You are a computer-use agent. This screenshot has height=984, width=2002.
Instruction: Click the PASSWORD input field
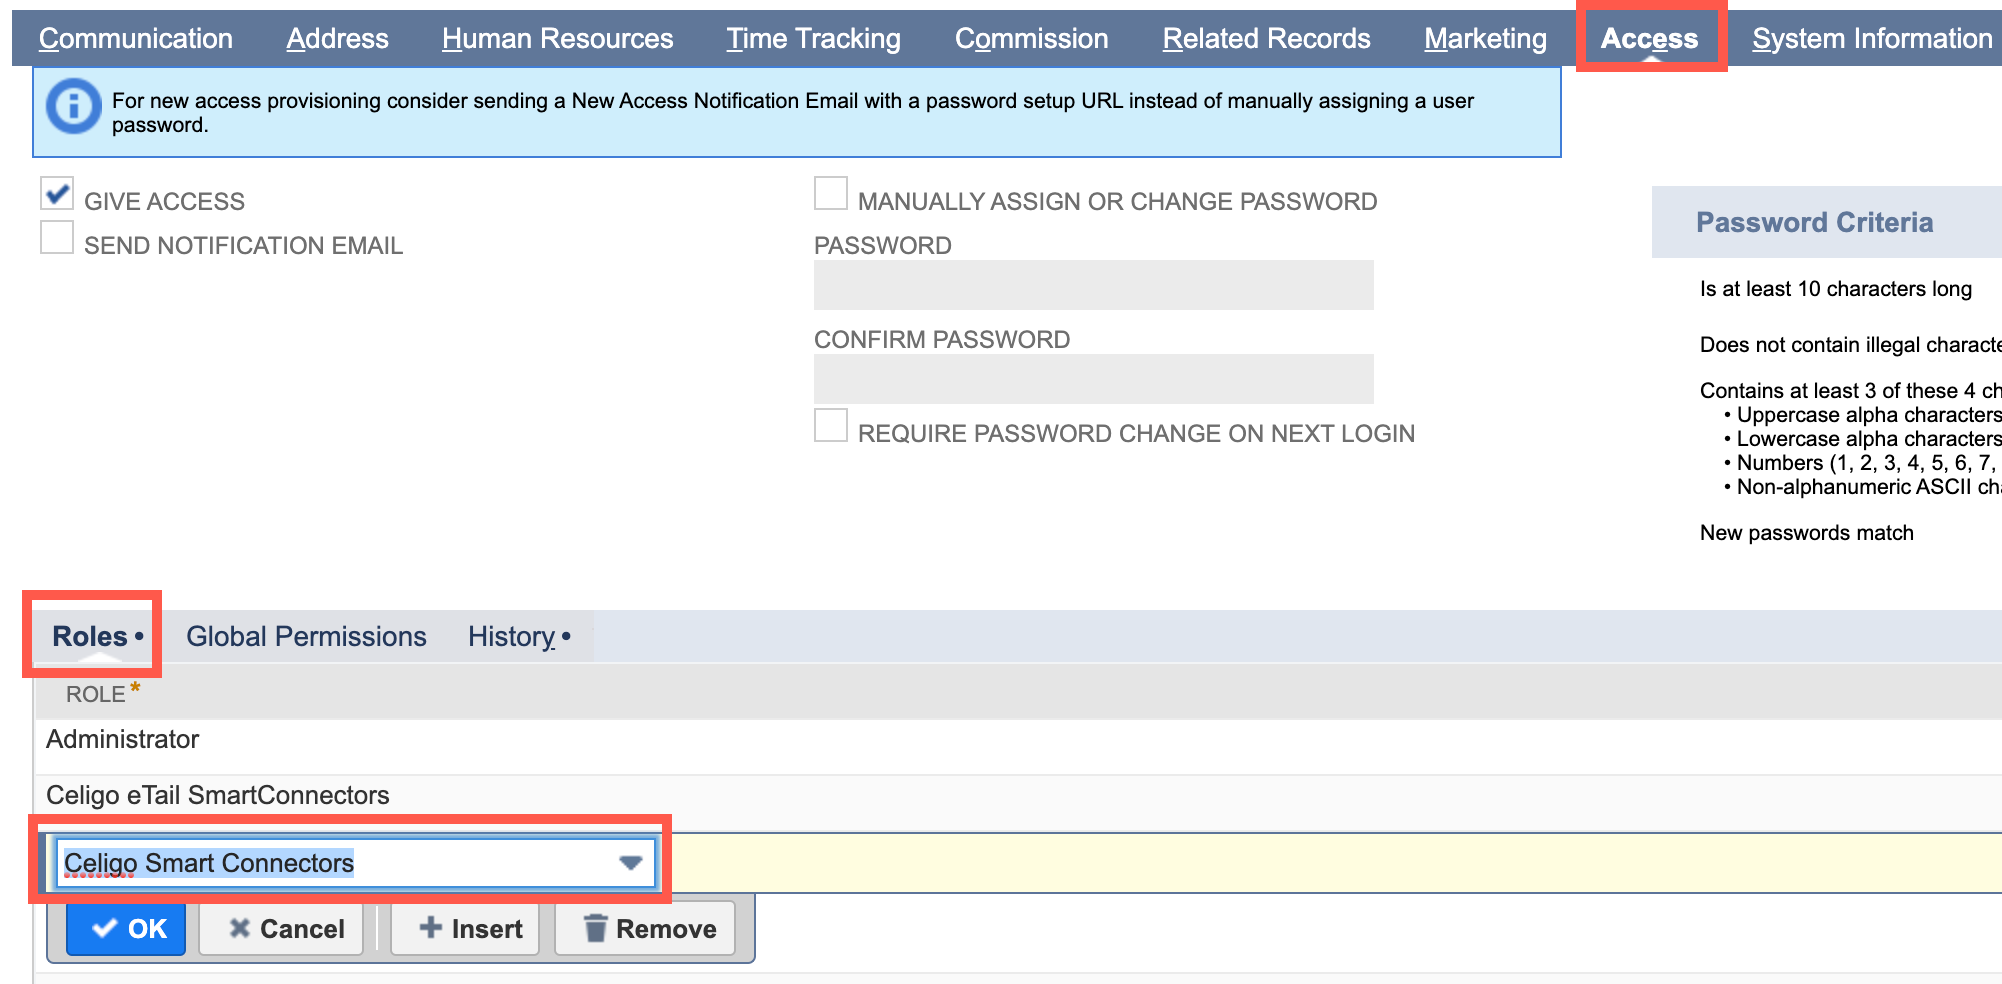click(1093, 284)
